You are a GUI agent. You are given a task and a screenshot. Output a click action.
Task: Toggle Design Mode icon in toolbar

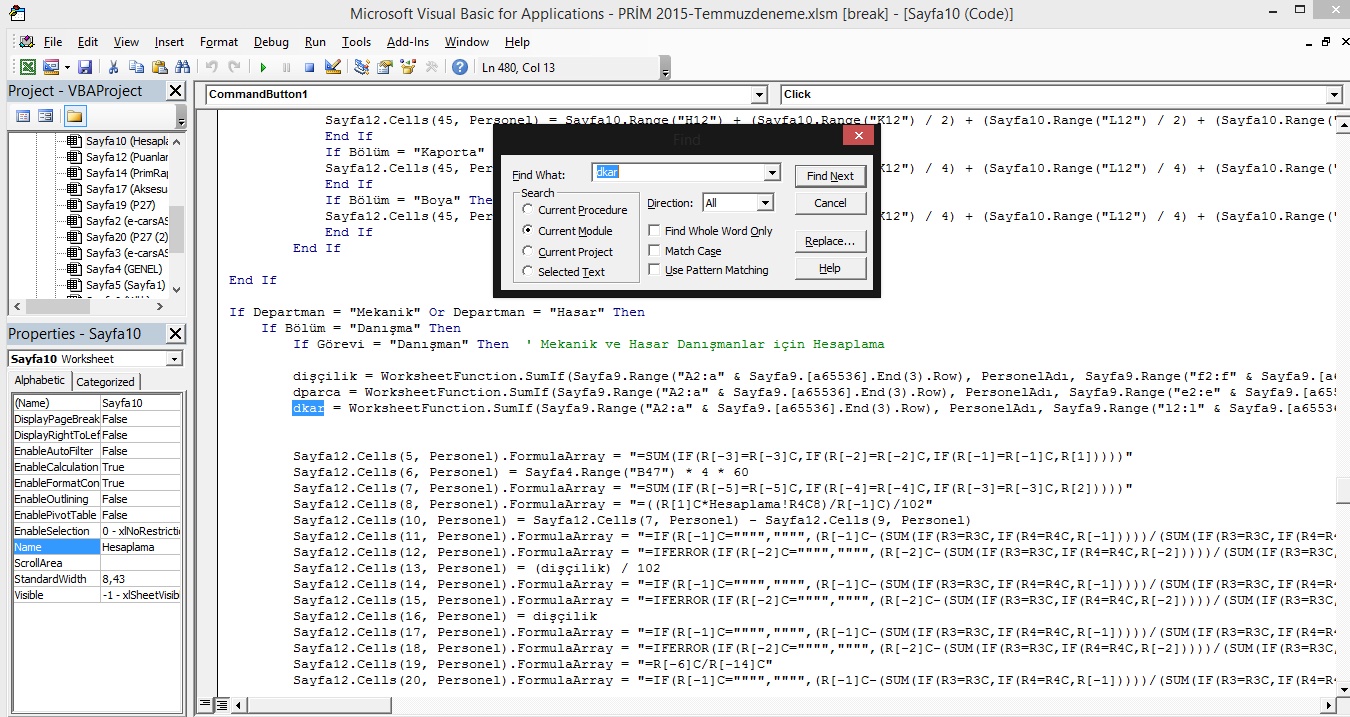click(333, 67)
